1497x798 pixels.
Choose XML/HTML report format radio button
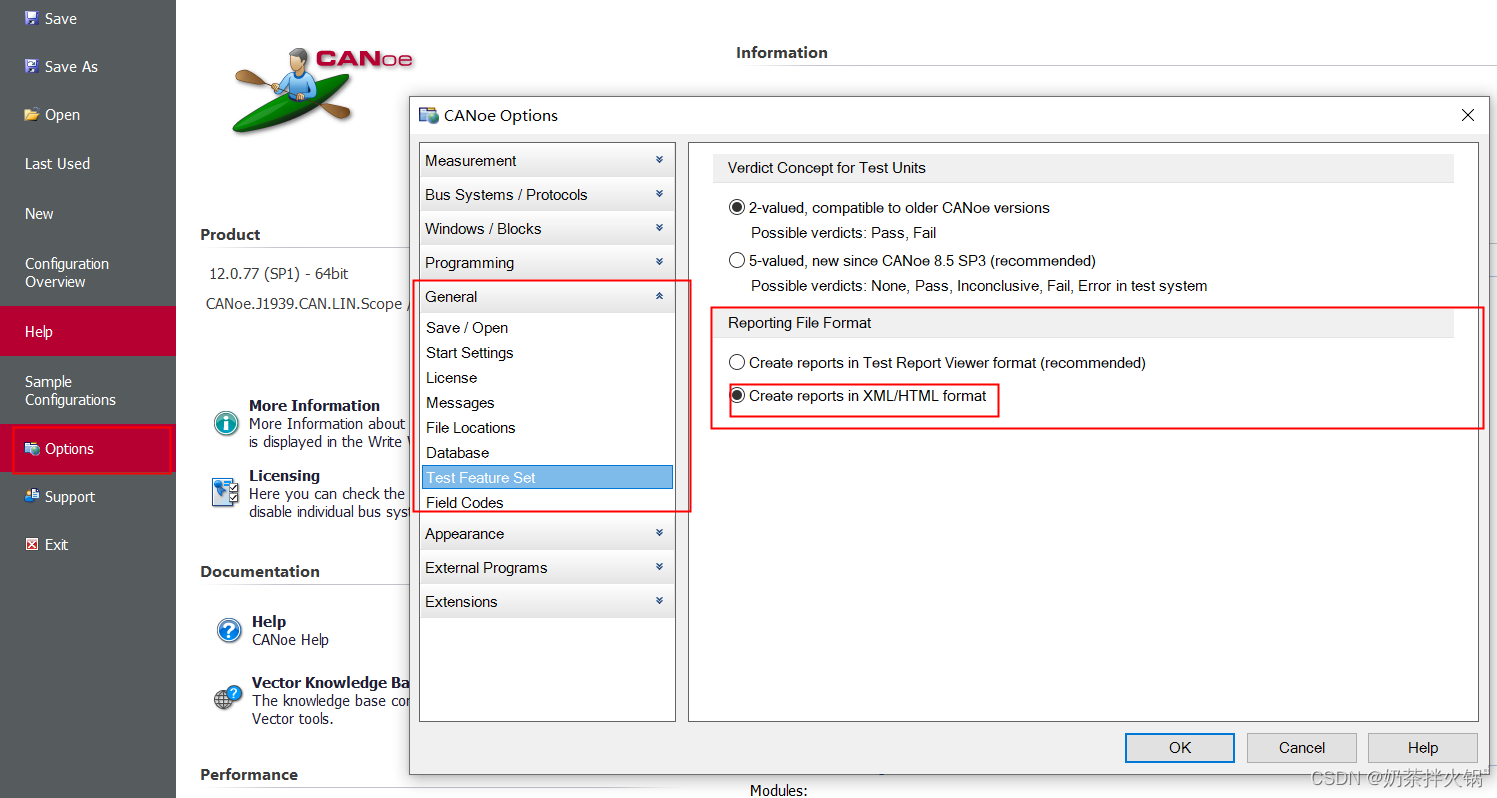[737, 396]
